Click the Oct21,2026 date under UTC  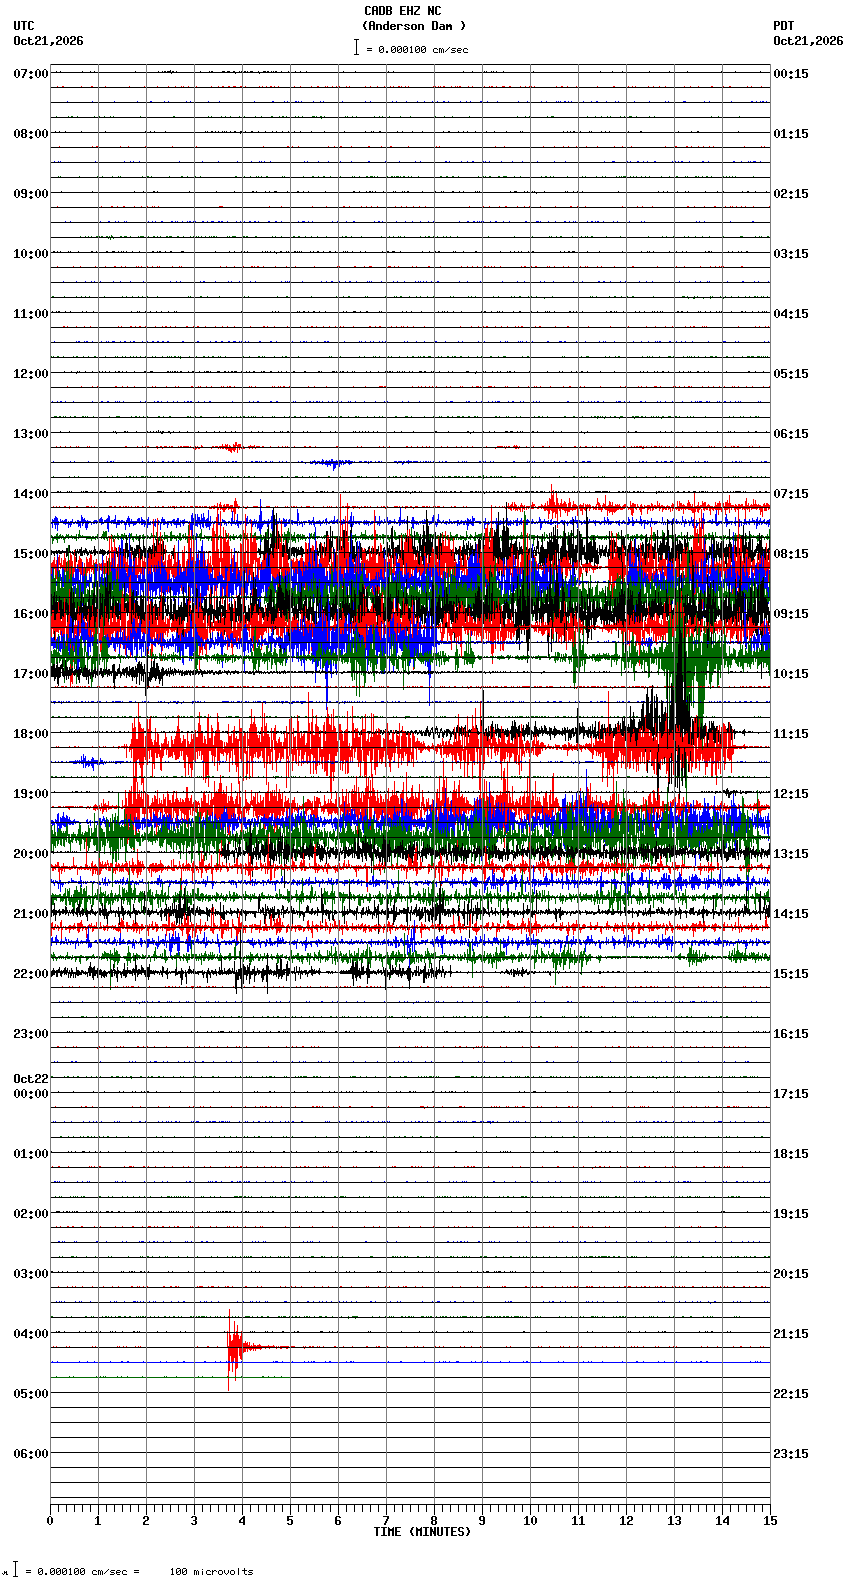pos(48,41)
